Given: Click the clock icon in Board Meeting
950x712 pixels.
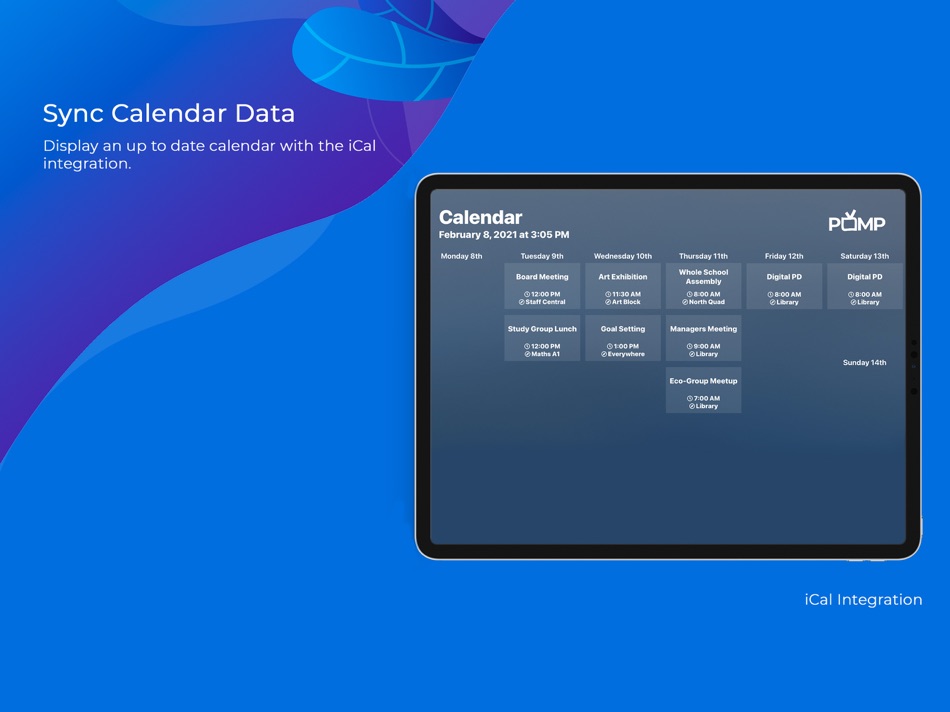Looking at the screenshot, I should pyautogui.click(x=527, y=294).
